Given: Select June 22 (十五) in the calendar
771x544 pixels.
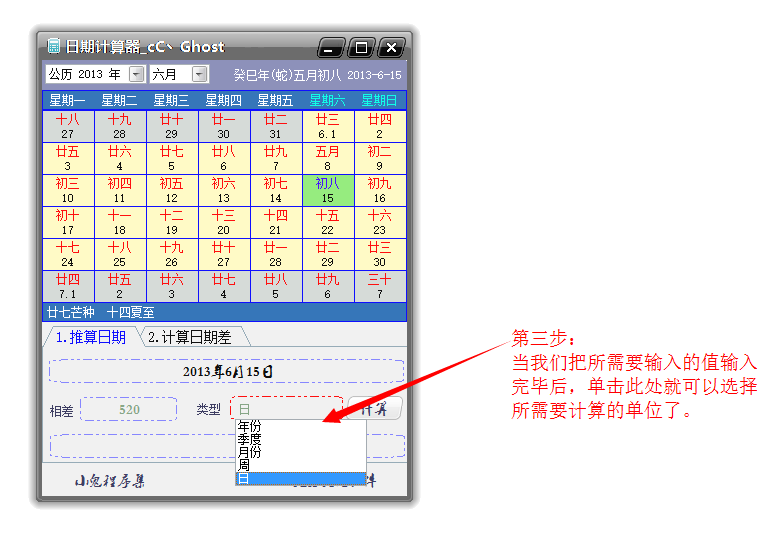Looking at the screenshot, I should [x=327, y=222].
